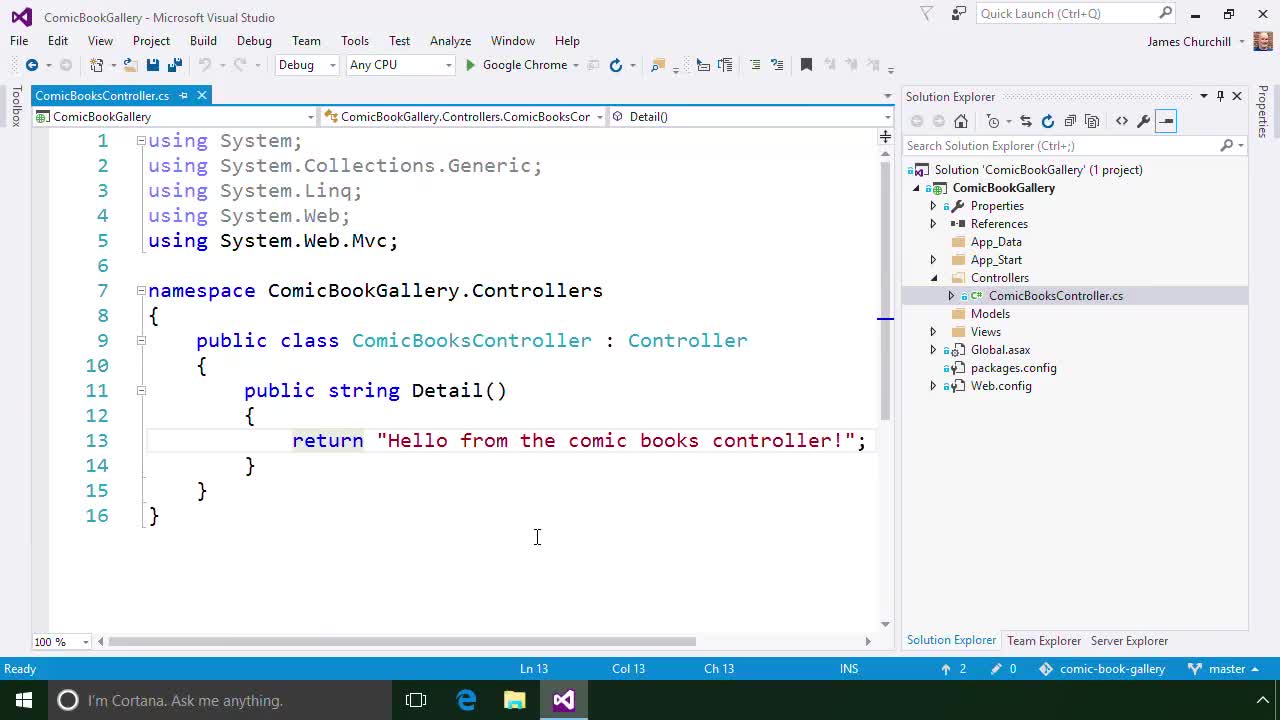Viewport: 1280px width, 720px height.
Task: Click the comic-book-gallery repository in status bar
Action: [1111, 669]
